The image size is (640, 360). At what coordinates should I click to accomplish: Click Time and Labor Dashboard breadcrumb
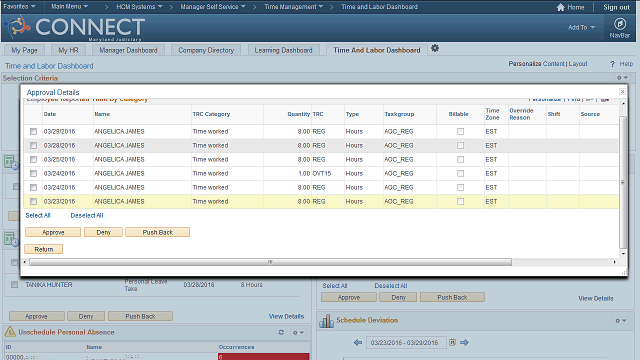[379, 7]
